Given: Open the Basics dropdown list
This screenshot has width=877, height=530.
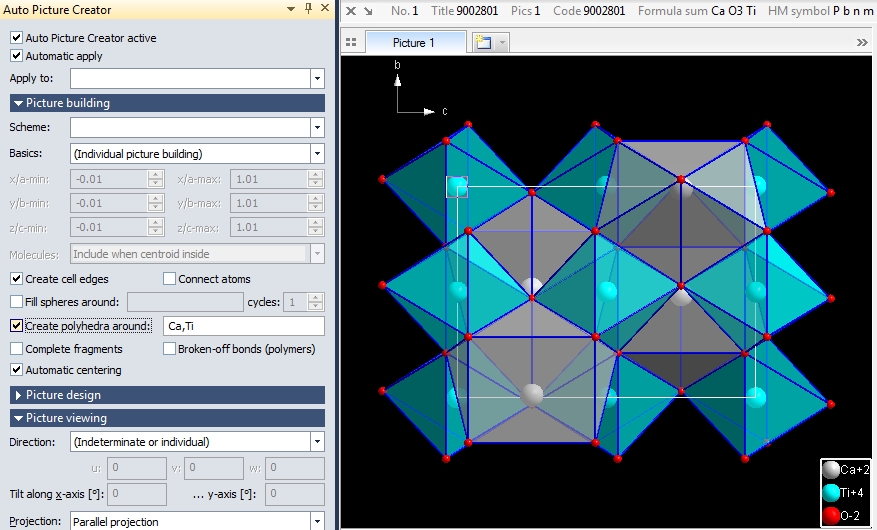Looking at the screenshot, I should coord(317,154).
